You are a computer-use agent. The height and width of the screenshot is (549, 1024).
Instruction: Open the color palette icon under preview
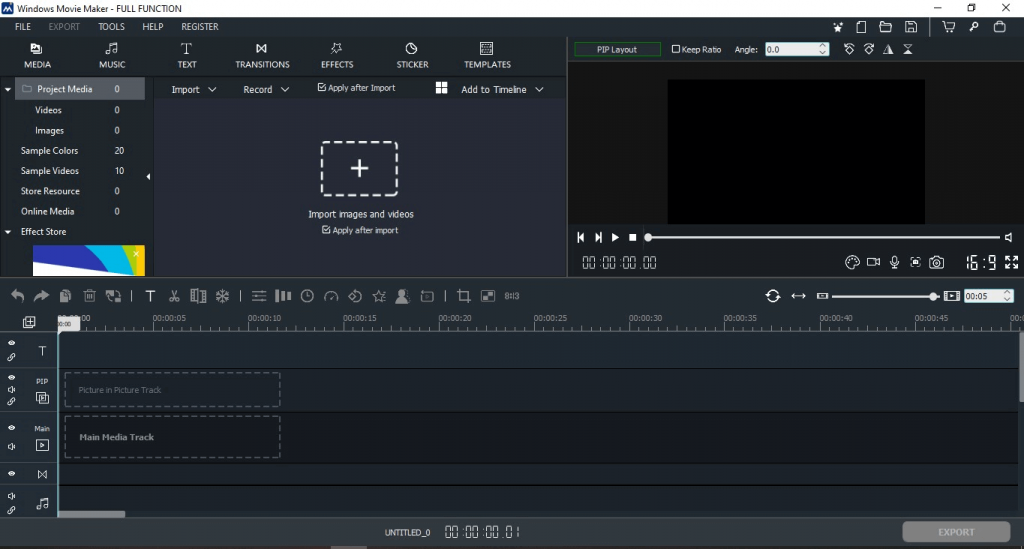[x=852, y=263]
